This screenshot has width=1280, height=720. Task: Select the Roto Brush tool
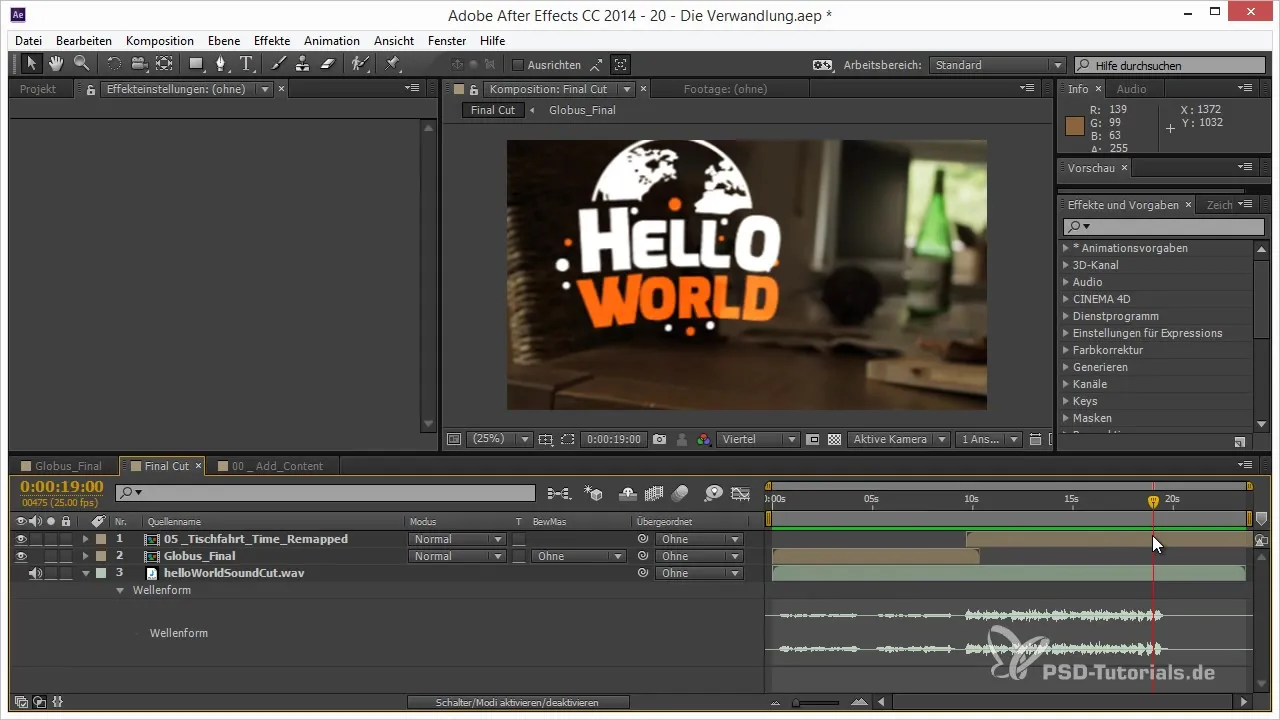tap(360, 64)
